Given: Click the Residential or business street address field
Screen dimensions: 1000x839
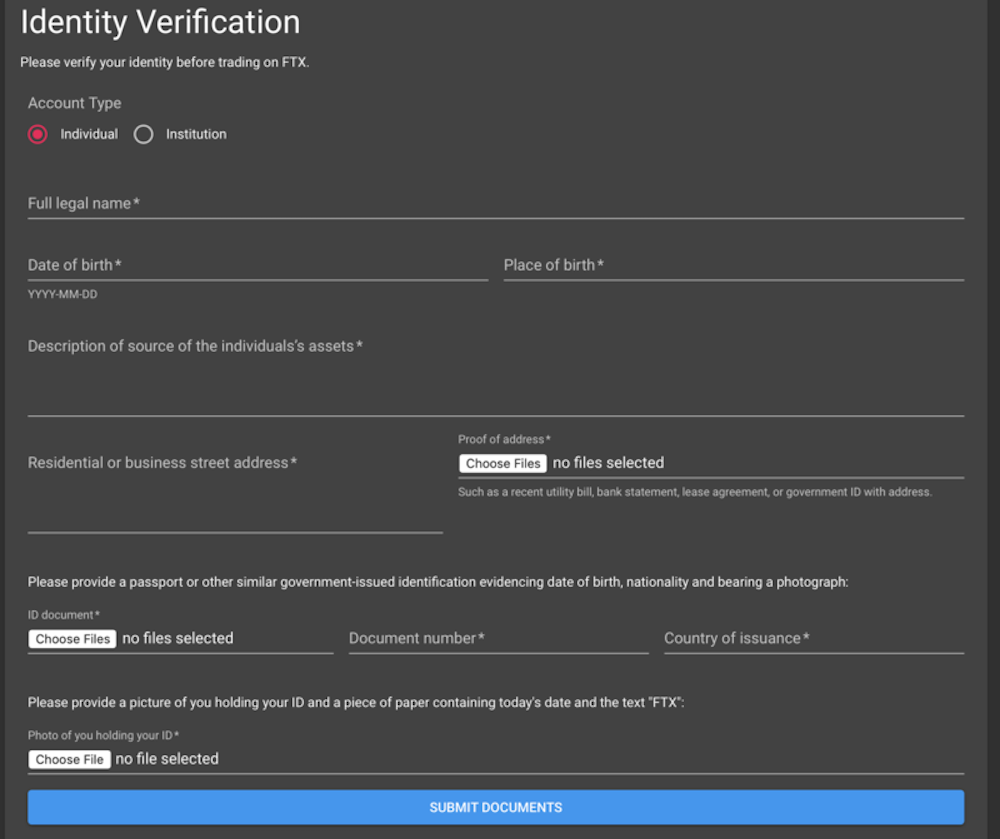Looking at the screenshot, I should [x=235, y=491].
